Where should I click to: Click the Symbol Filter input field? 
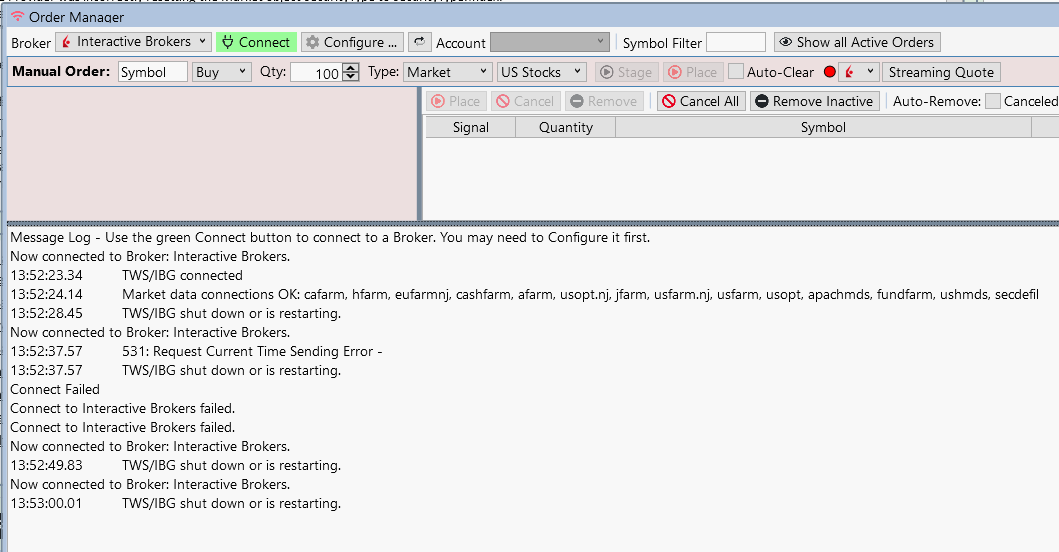735,42
